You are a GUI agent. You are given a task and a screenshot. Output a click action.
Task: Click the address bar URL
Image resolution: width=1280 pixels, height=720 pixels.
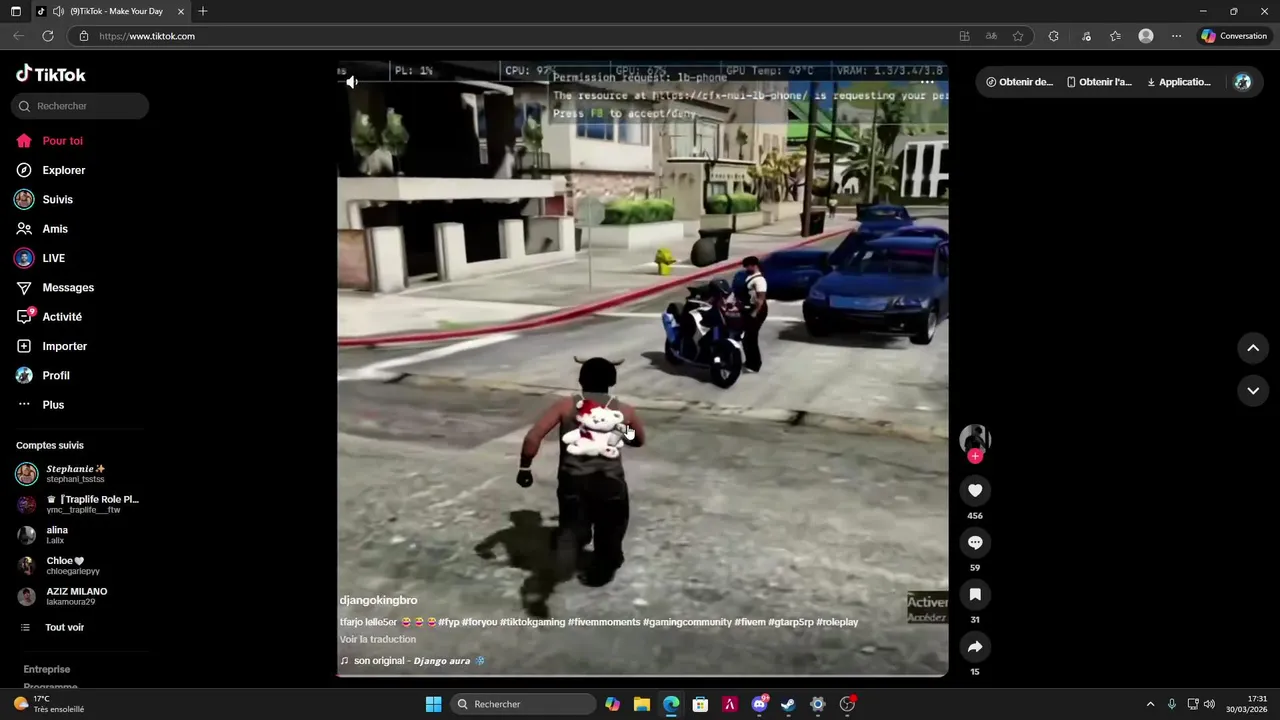point(147,36)
